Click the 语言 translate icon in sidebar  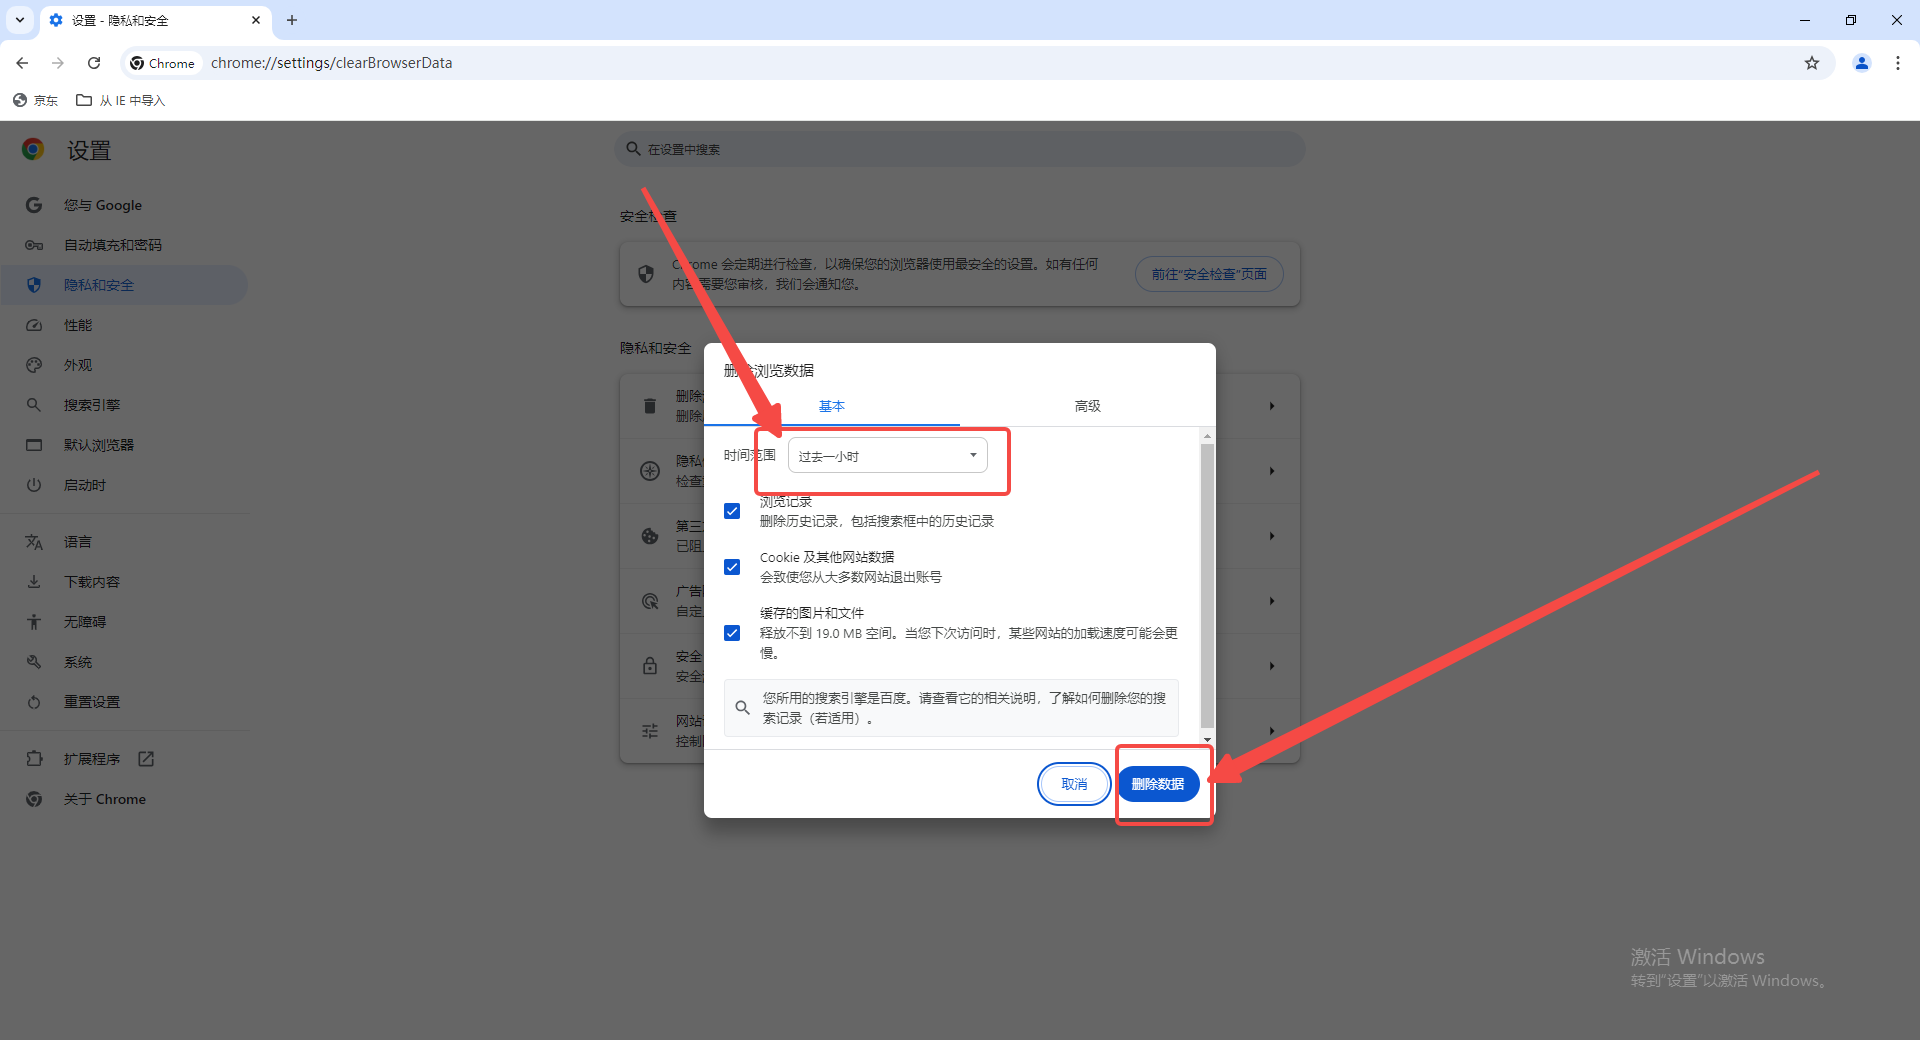(34, 542)
